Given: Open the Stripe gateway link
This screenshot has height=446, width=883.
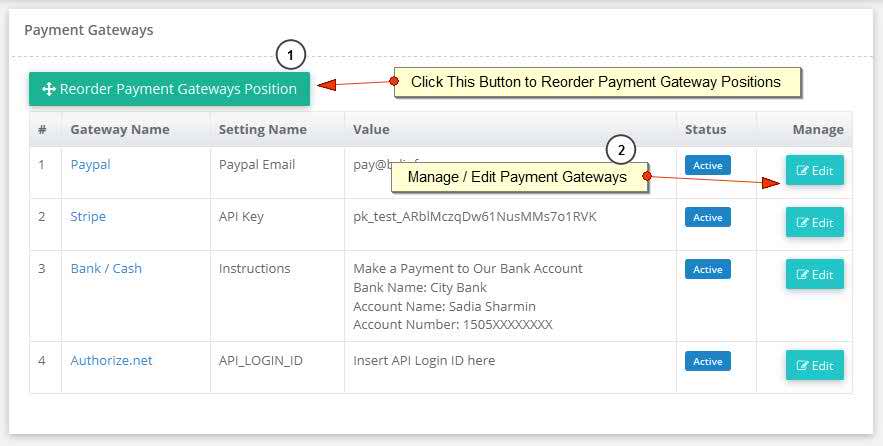Looking at the screenshot, I should click(88, 216).
